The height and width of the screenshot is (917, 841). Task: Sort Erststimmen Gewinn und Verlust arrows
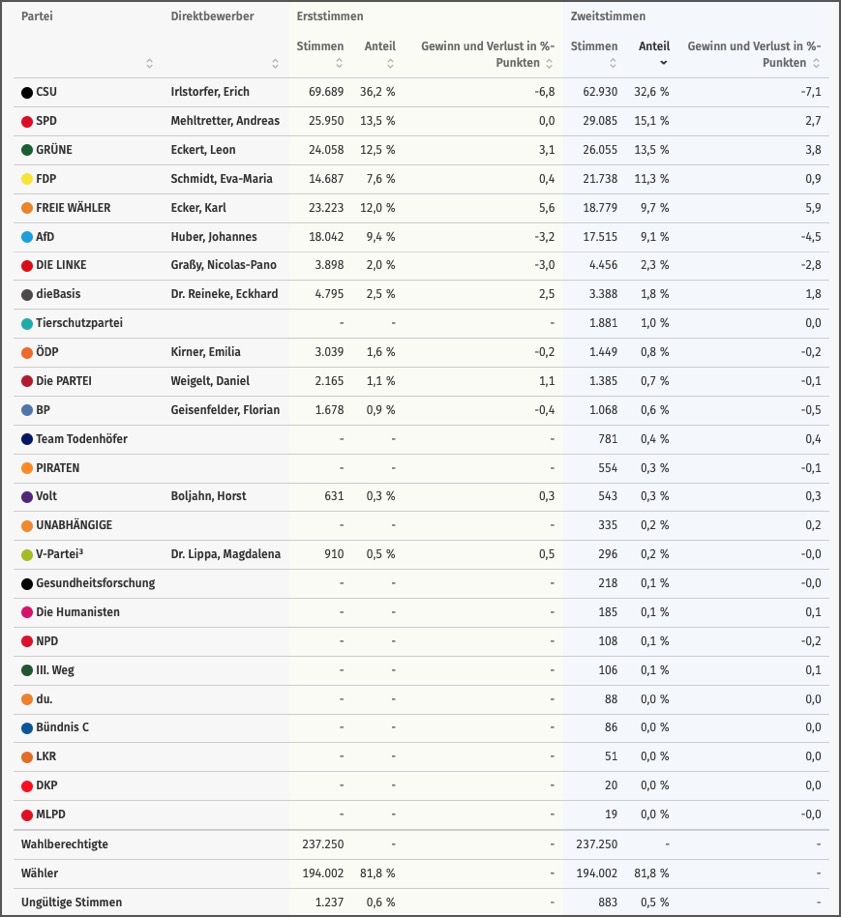tap(549, 63)
